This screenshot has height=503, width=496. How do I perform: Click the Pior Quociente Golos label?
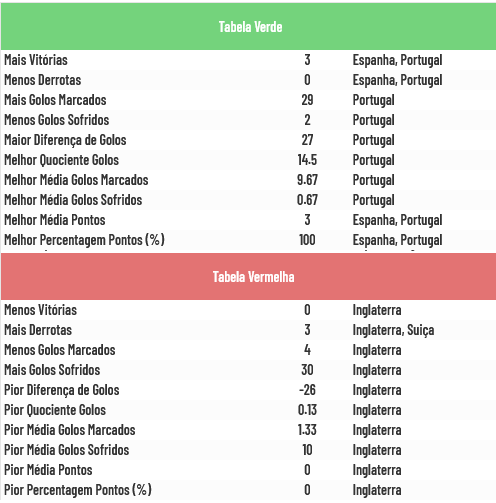point(55,410)
